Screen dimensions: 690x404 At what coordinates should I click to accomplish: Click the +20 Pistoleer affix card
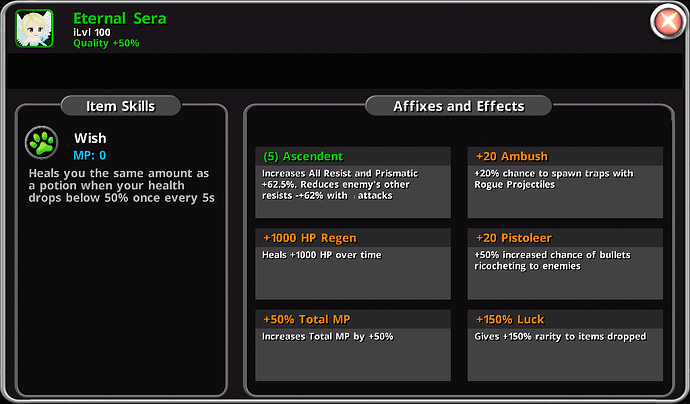pyautogui.click(x=564, y=264)
